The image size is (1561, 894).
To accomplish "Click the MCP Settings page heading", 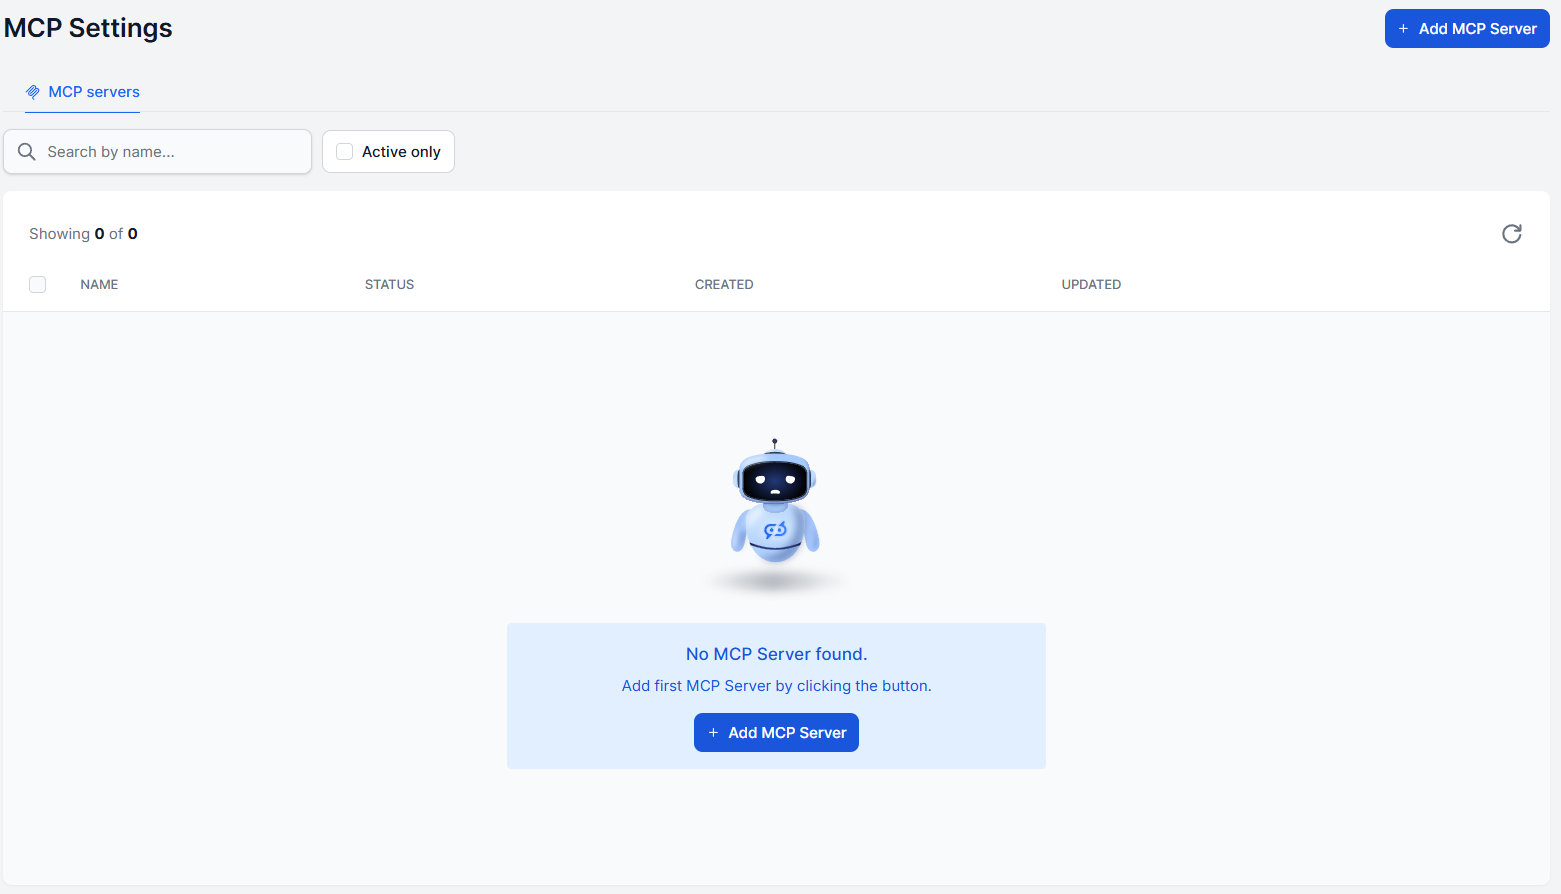I will (x=88, y=28).
